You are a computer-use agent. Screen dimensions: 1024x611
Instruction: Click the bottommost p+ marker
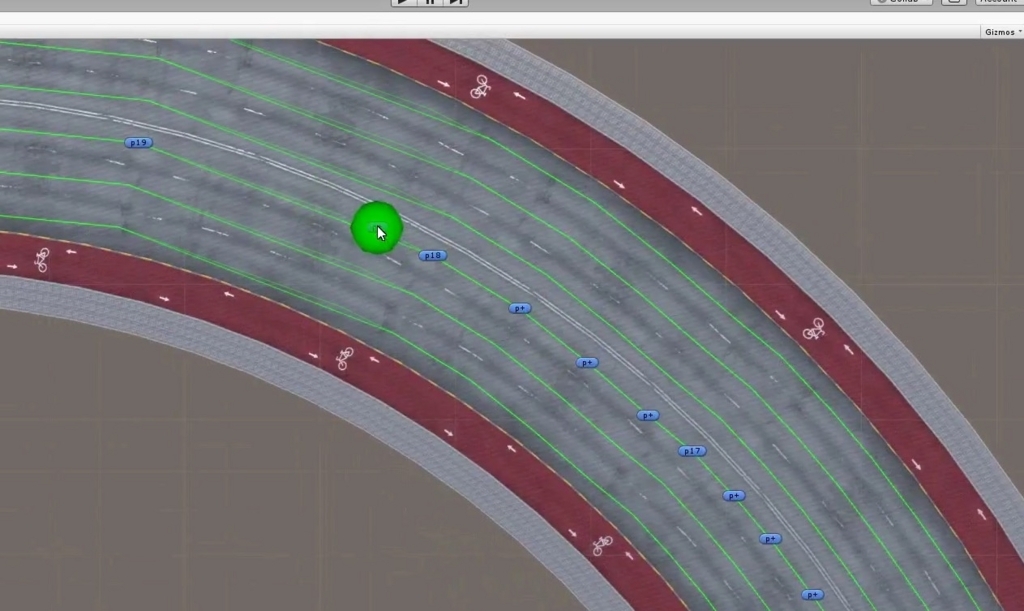pos(812,595)
